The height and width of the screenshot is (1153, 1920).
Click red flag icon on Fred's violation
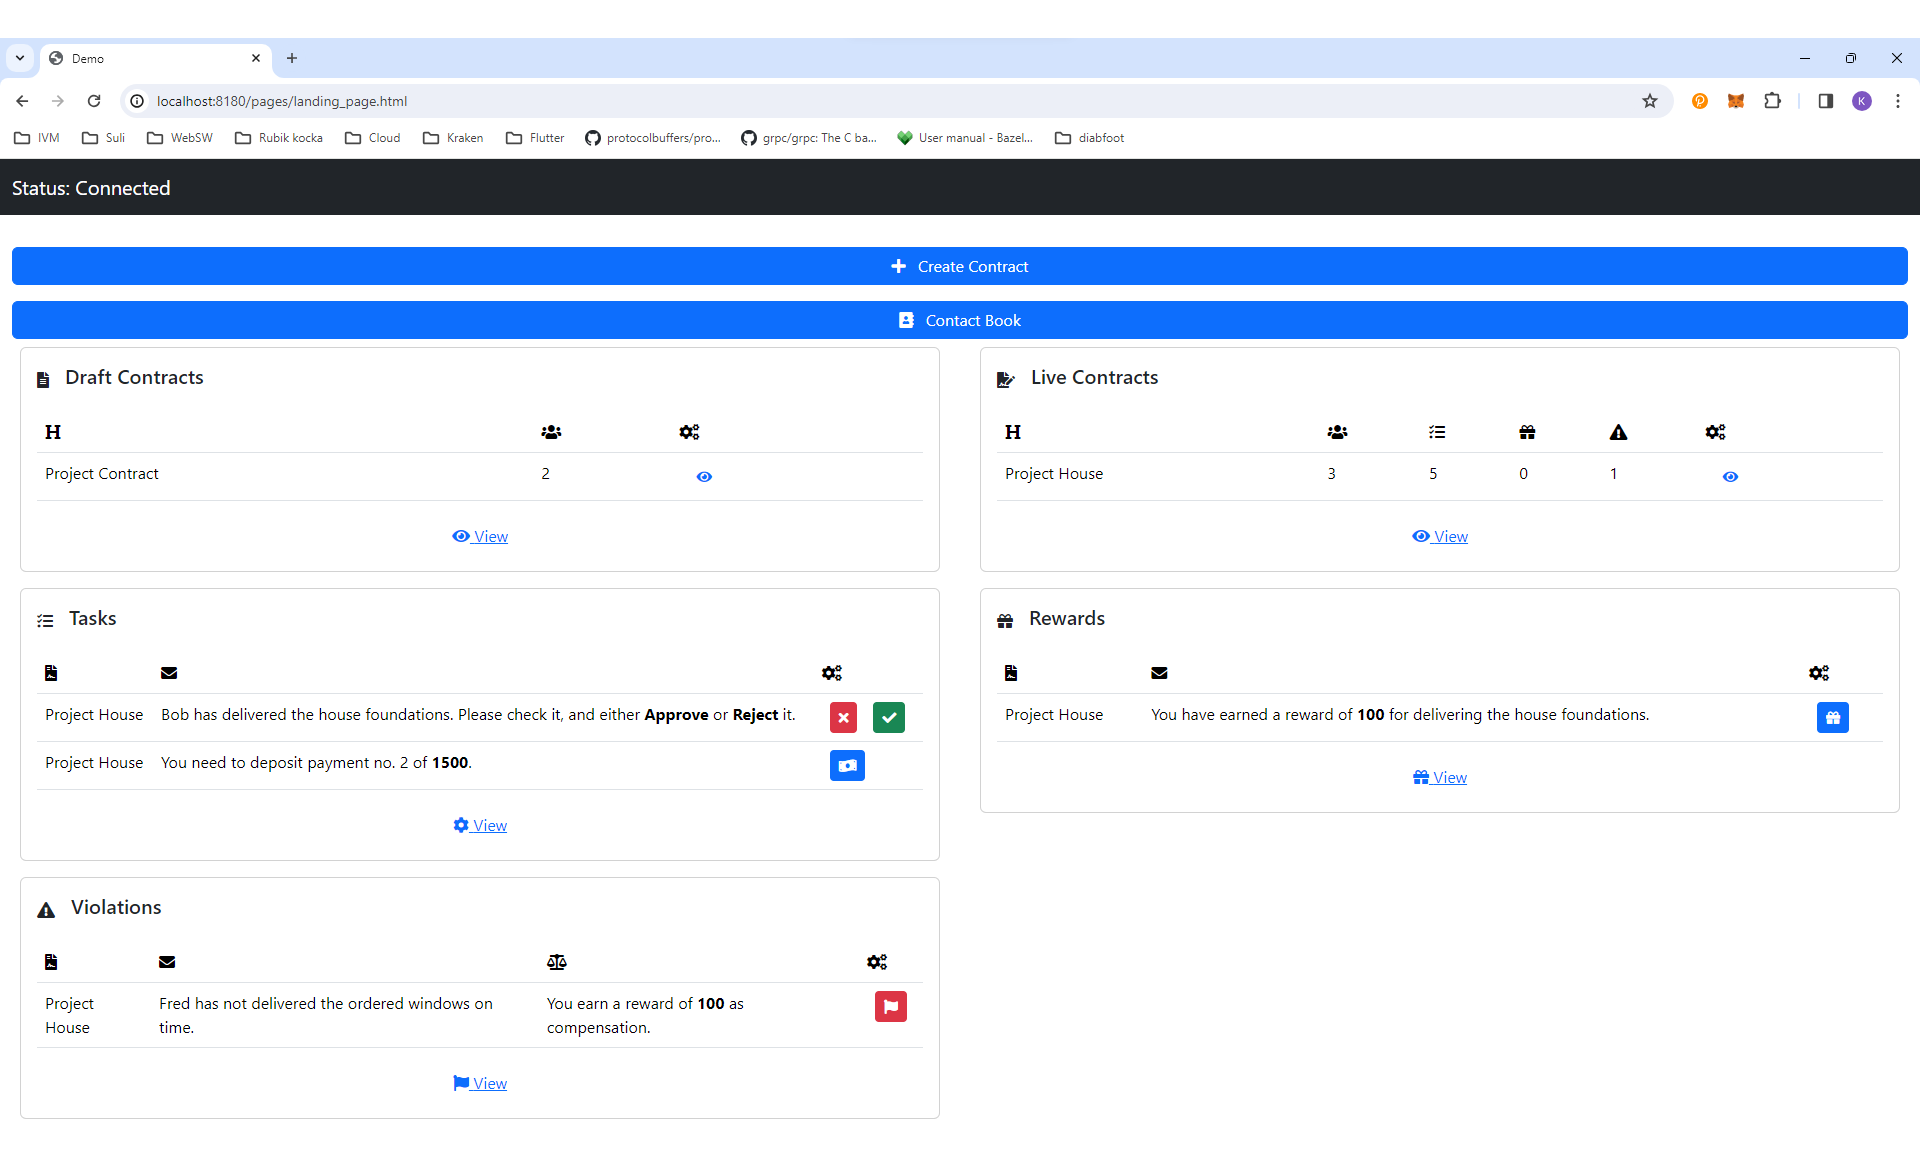pyautogui.click(x=890, y=1006)
